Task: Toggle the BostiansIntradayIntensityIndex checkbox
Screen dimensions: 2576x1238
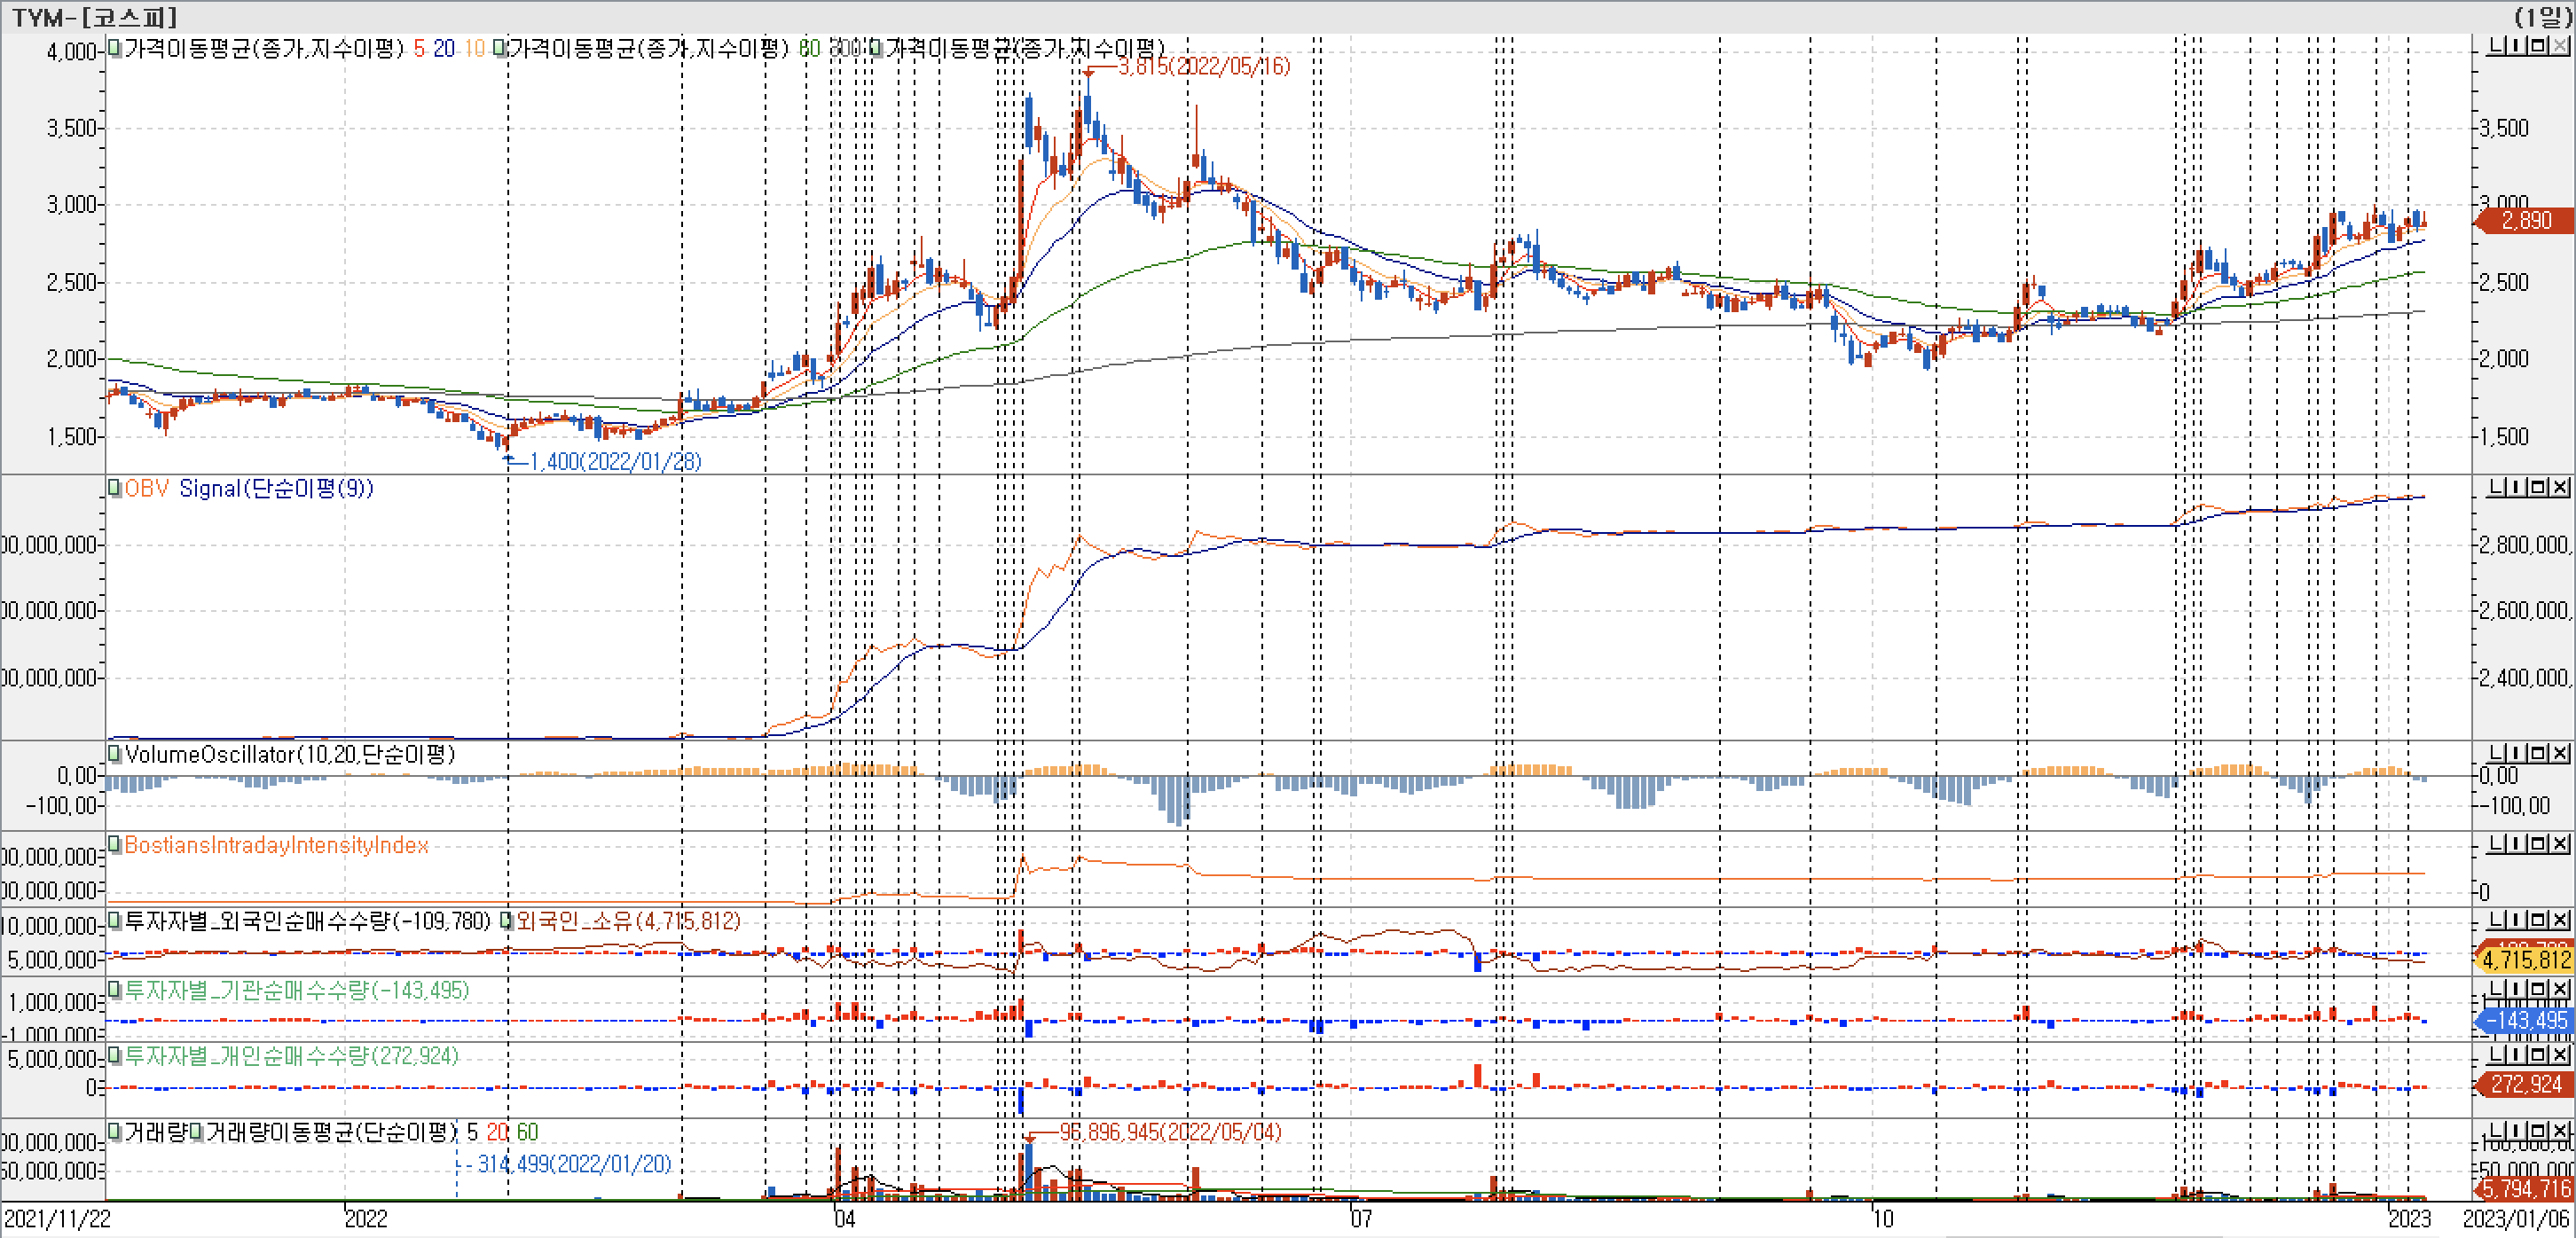Action: coord(115,845)
